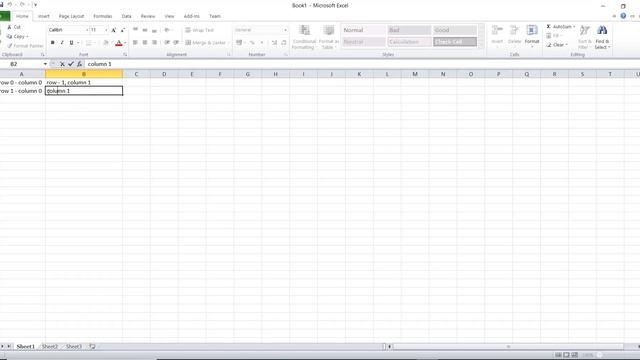The image size is (640, 360).
Task: Switch to the Formulas ribbon tab
Action: (x=102, y=16)
